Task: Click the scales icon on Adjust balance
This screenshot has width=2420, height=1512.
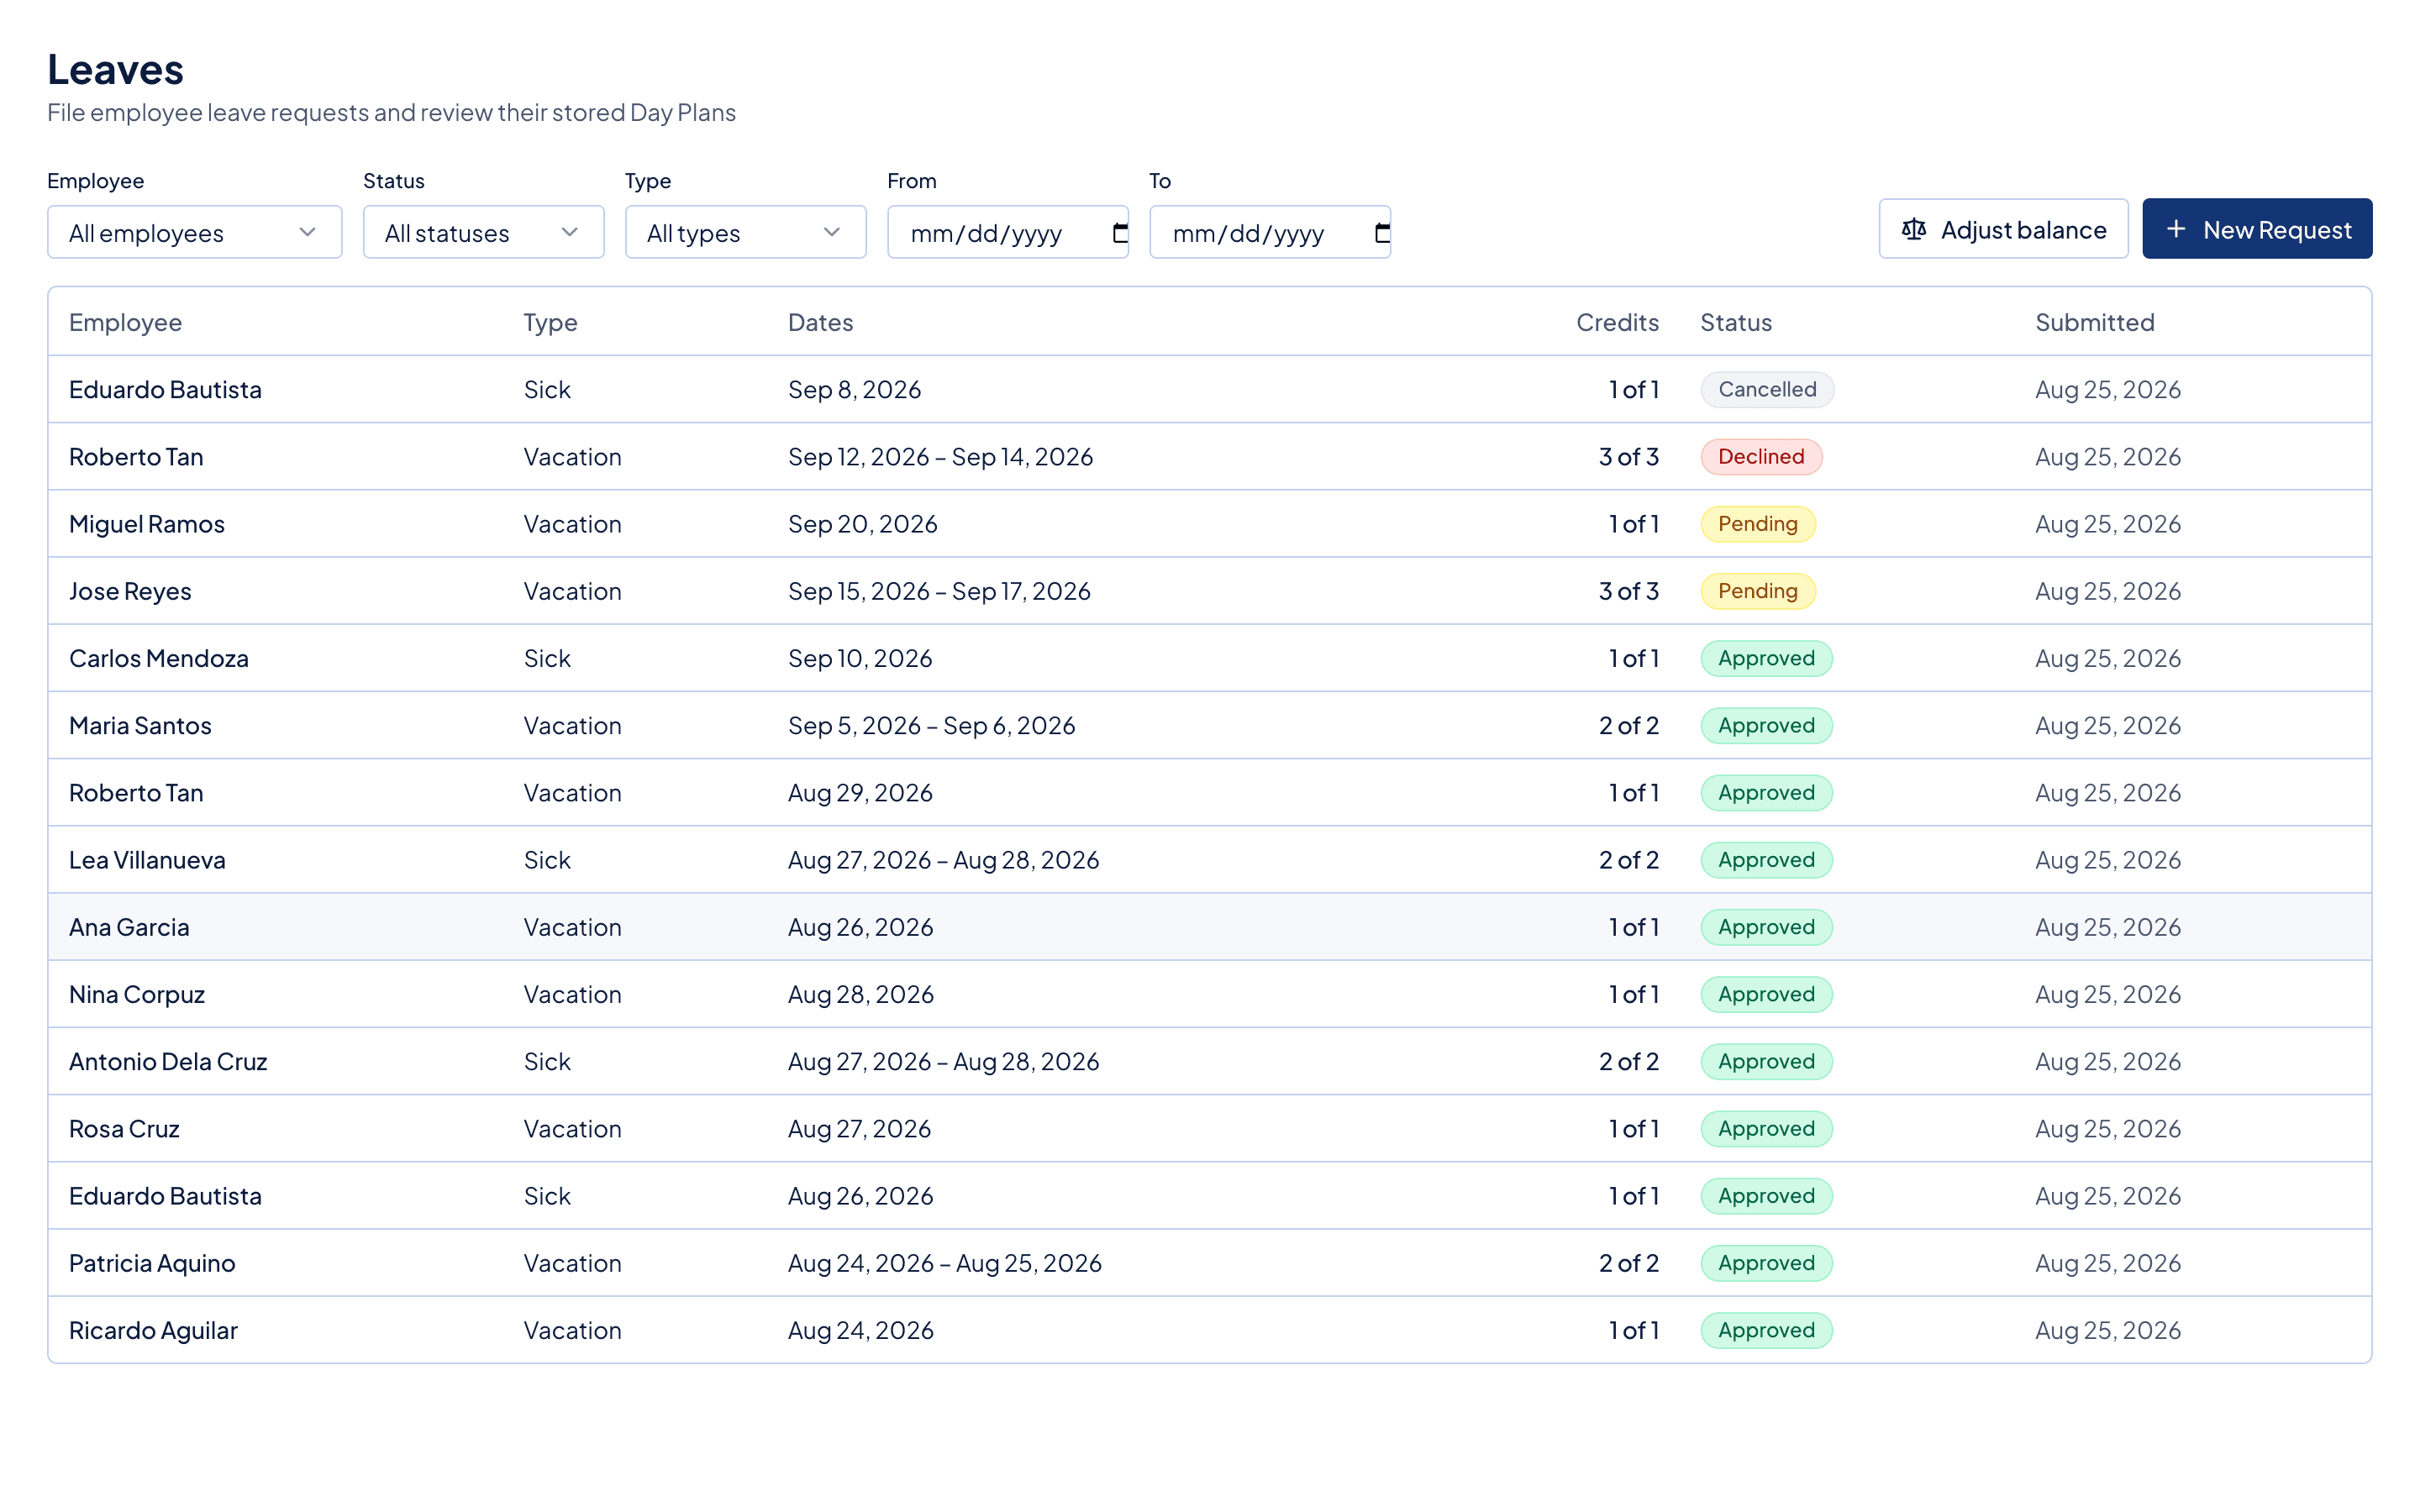Action: (x=1913, y=230)
